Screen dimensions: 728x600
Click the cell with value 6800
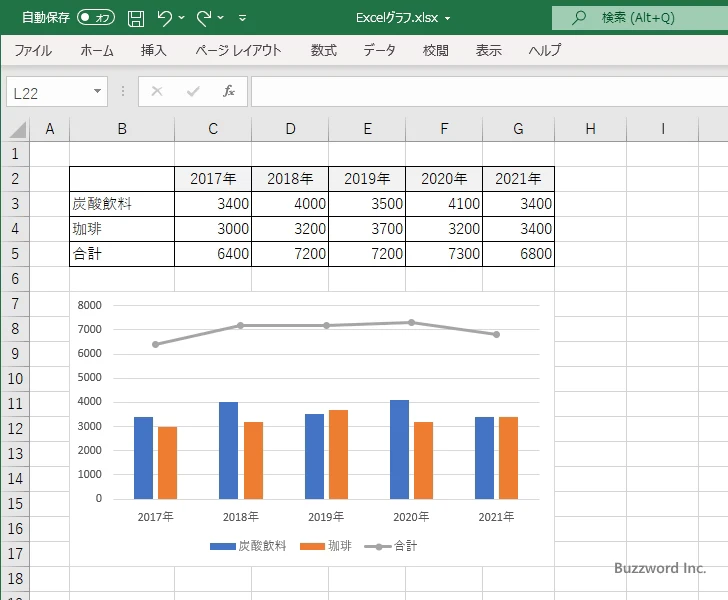519,254
